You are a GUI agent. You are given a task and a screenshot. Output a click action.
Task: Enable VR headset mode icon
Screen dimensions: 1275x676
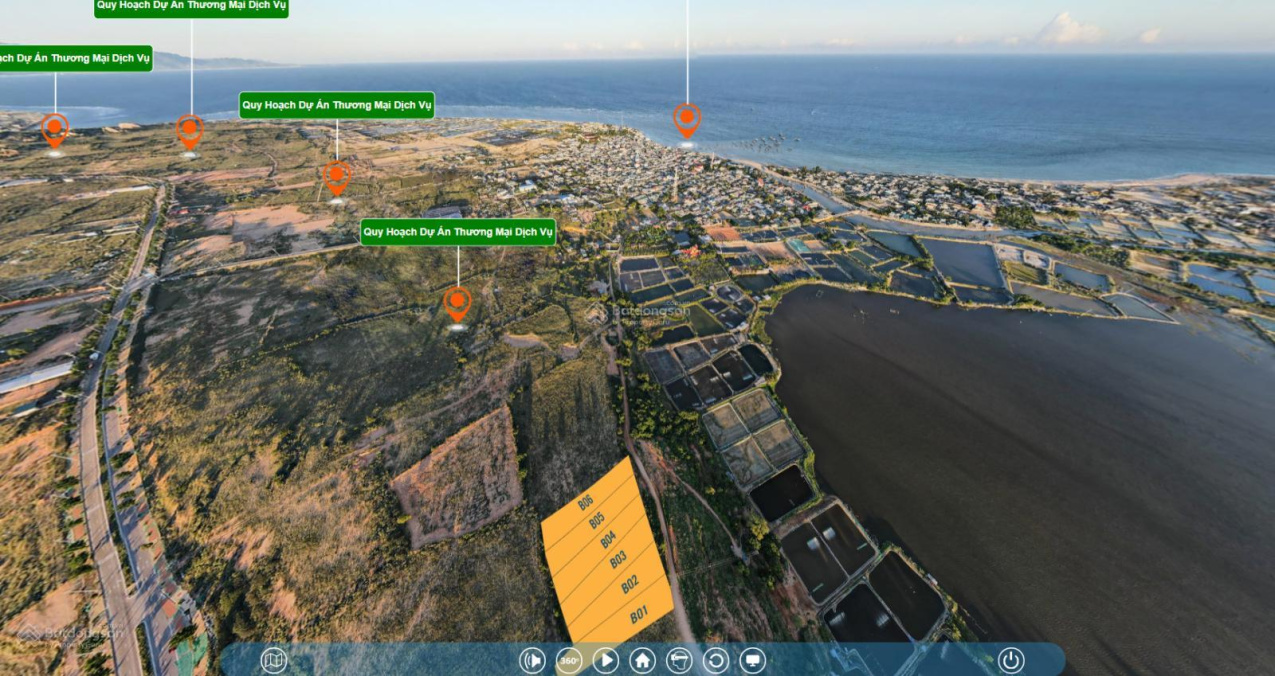679,660
